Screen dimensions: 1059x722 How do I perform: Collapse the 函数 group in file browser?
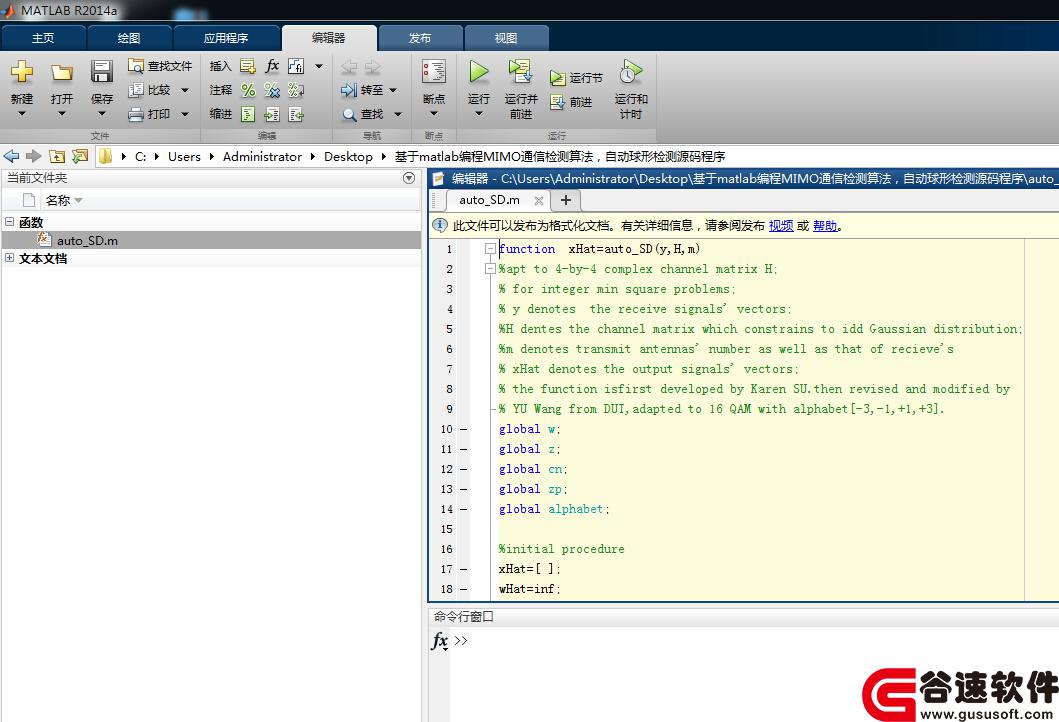click(9, 222)
